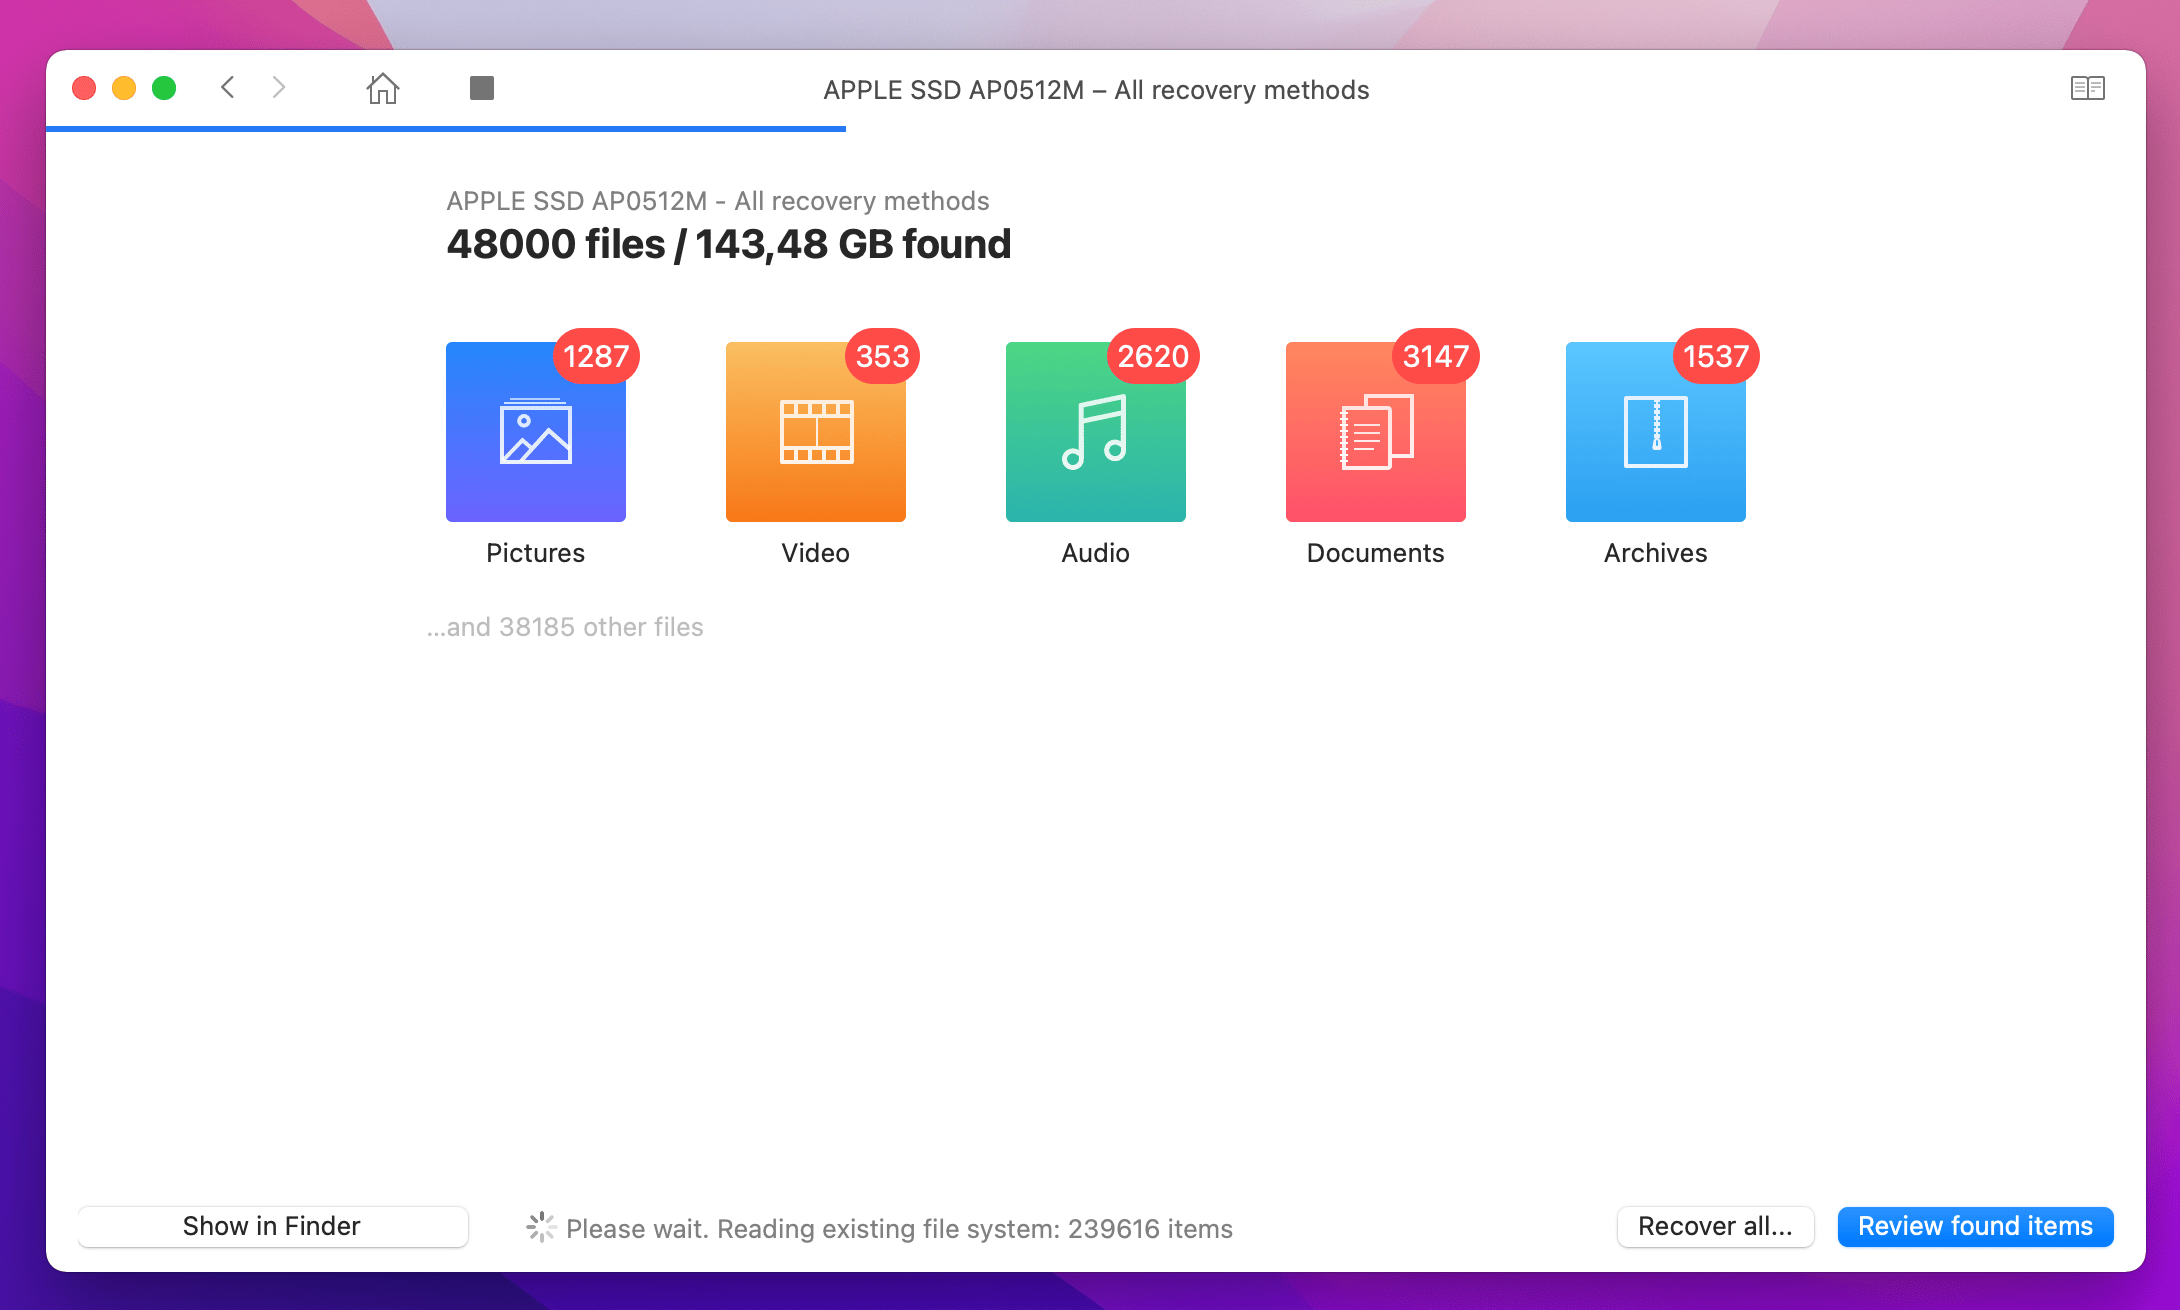This screenshot has width=2180, height=1310.
Task: Click Review found items button
Action: pyautogui.click(x=1975, y=1227)
